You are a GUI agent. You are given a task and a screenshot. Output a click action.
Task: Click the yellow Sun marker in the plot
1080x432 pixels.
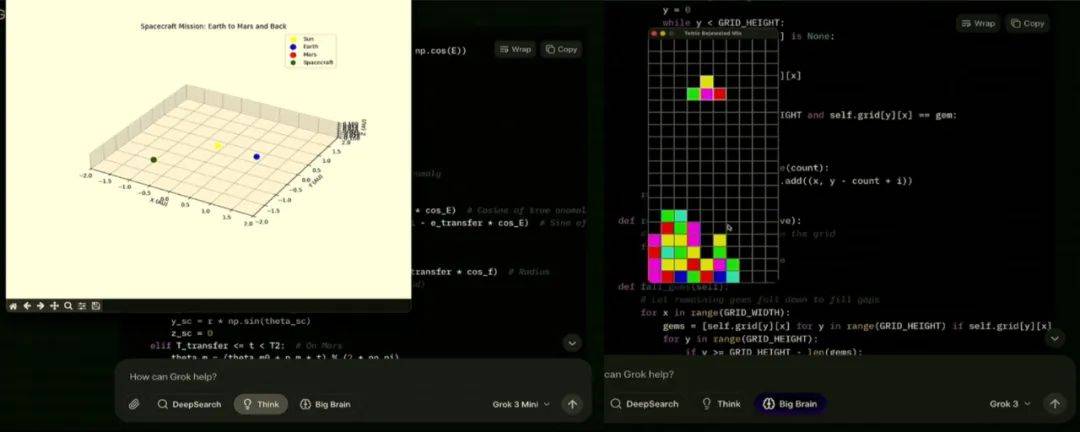pyautogui.click(x=218, y=146)
